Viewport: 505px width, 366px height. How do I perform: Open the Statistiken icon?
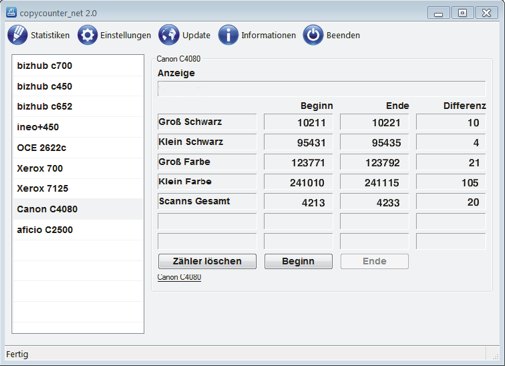(17, 35)
